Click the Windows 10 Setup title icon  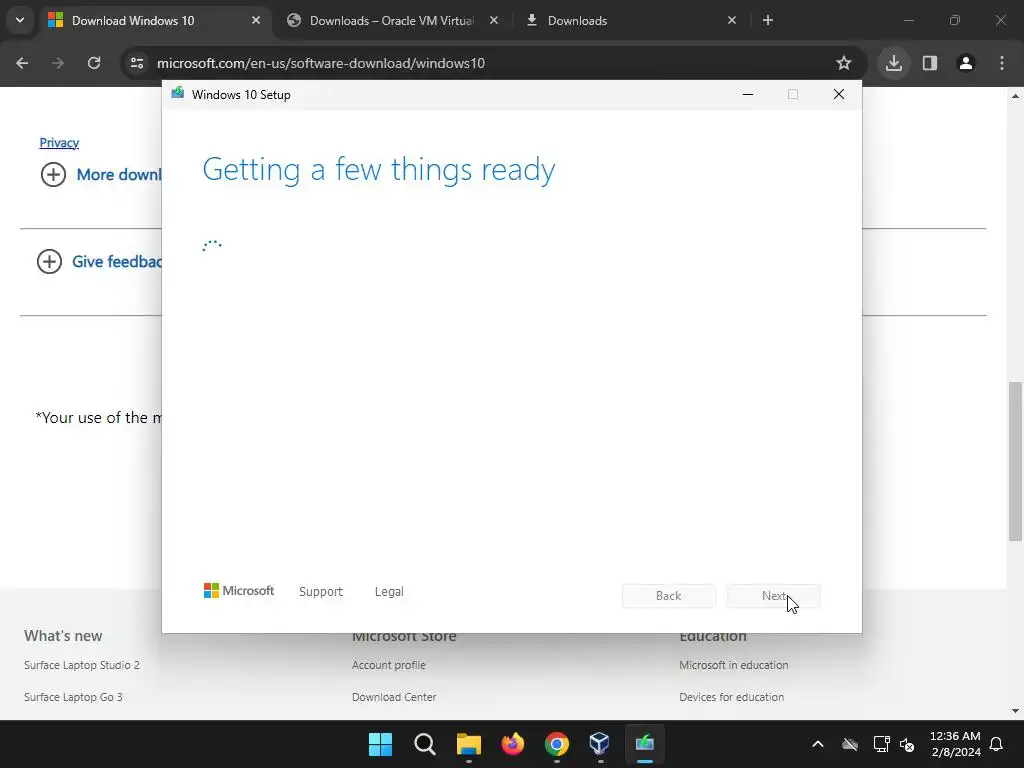click(x=178, y=93)
